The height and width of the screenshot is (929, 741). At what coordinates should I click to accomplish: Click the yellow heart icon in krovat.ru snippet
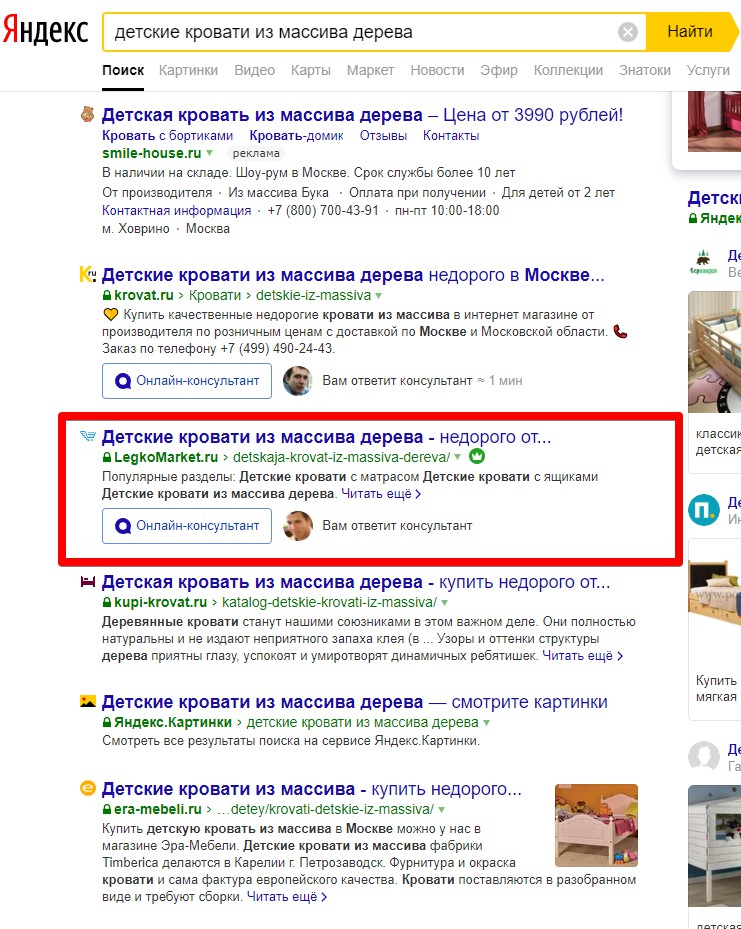click(110, 315)
